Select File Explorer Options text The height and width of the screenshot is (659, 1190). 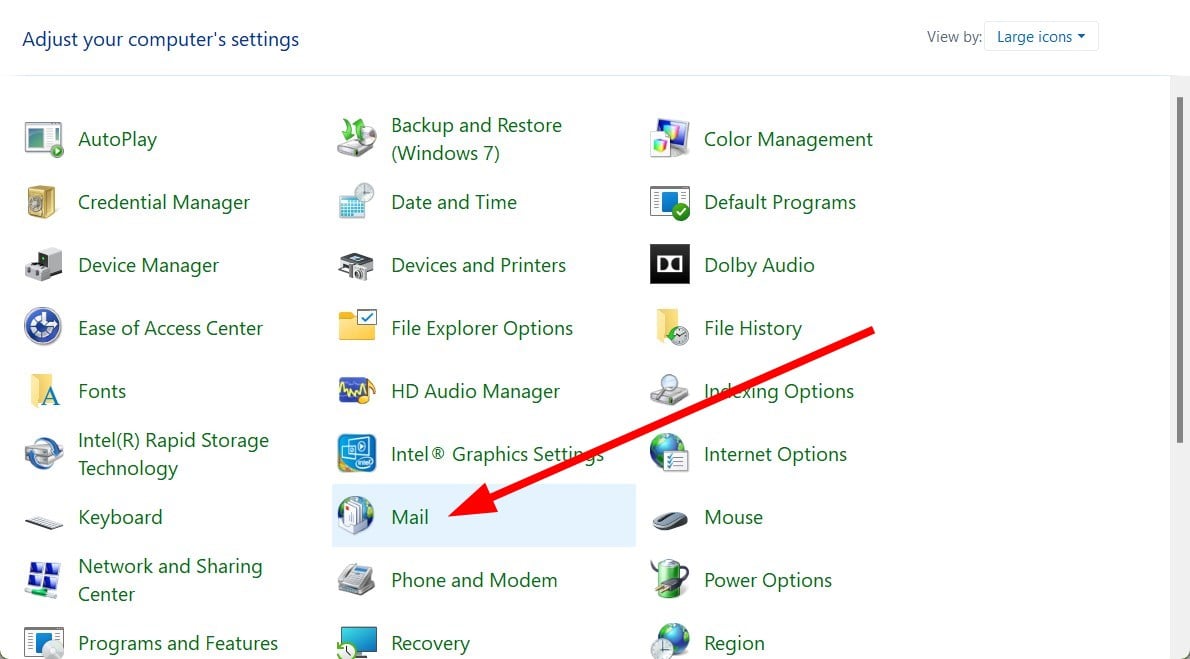click(482, 328)
